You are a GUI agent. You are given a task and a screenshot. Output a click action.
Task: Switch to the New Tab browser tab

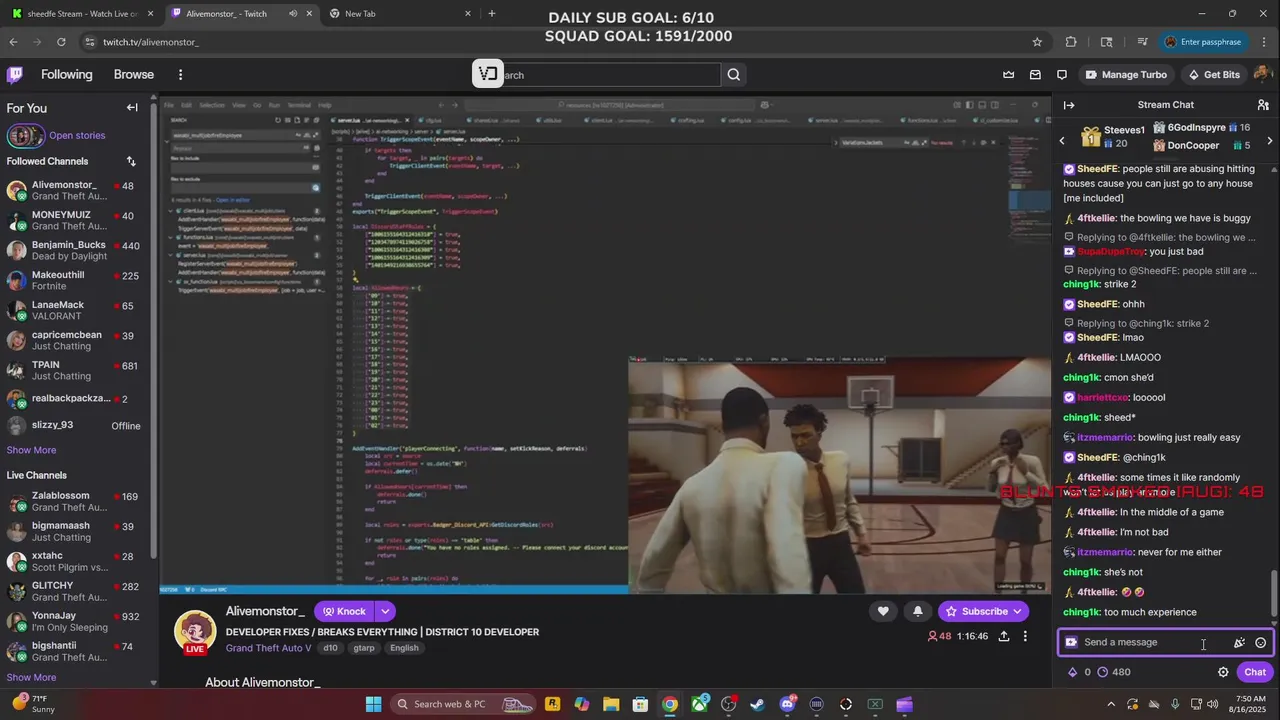[x=400, y=14]
